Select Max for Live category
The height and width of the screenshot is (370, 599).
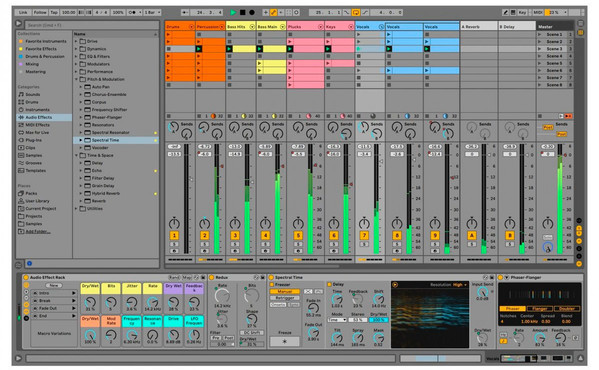(x=37, y=132)
